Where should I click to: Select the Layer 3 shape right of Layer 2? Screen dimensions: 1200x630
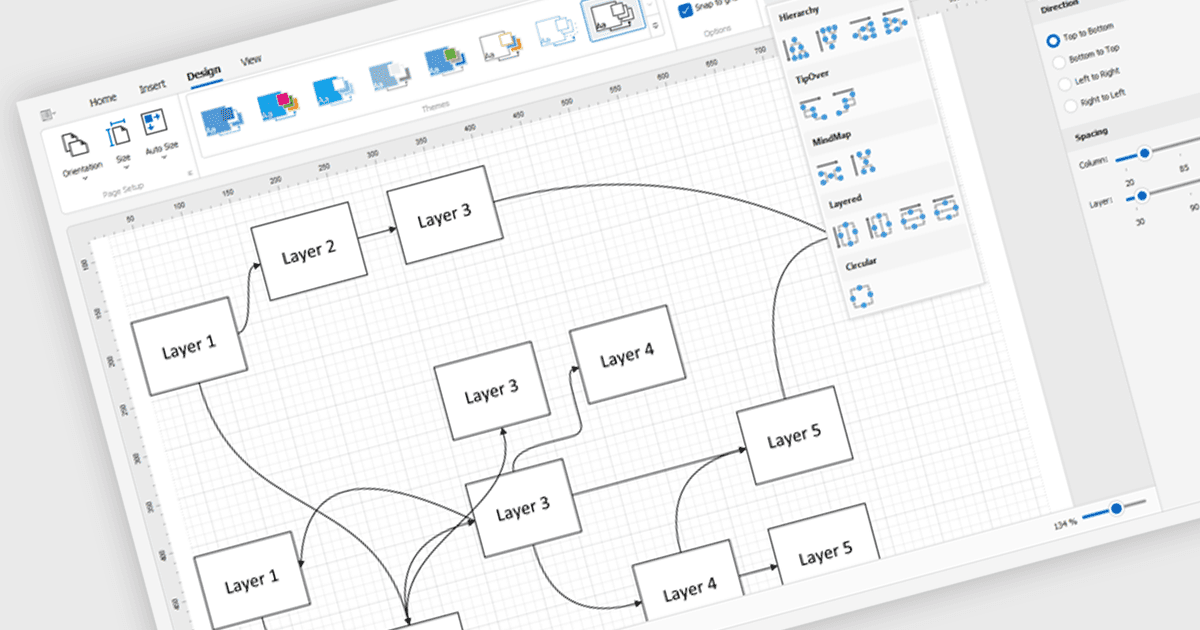pyautogui.click(x=443, y=215)
